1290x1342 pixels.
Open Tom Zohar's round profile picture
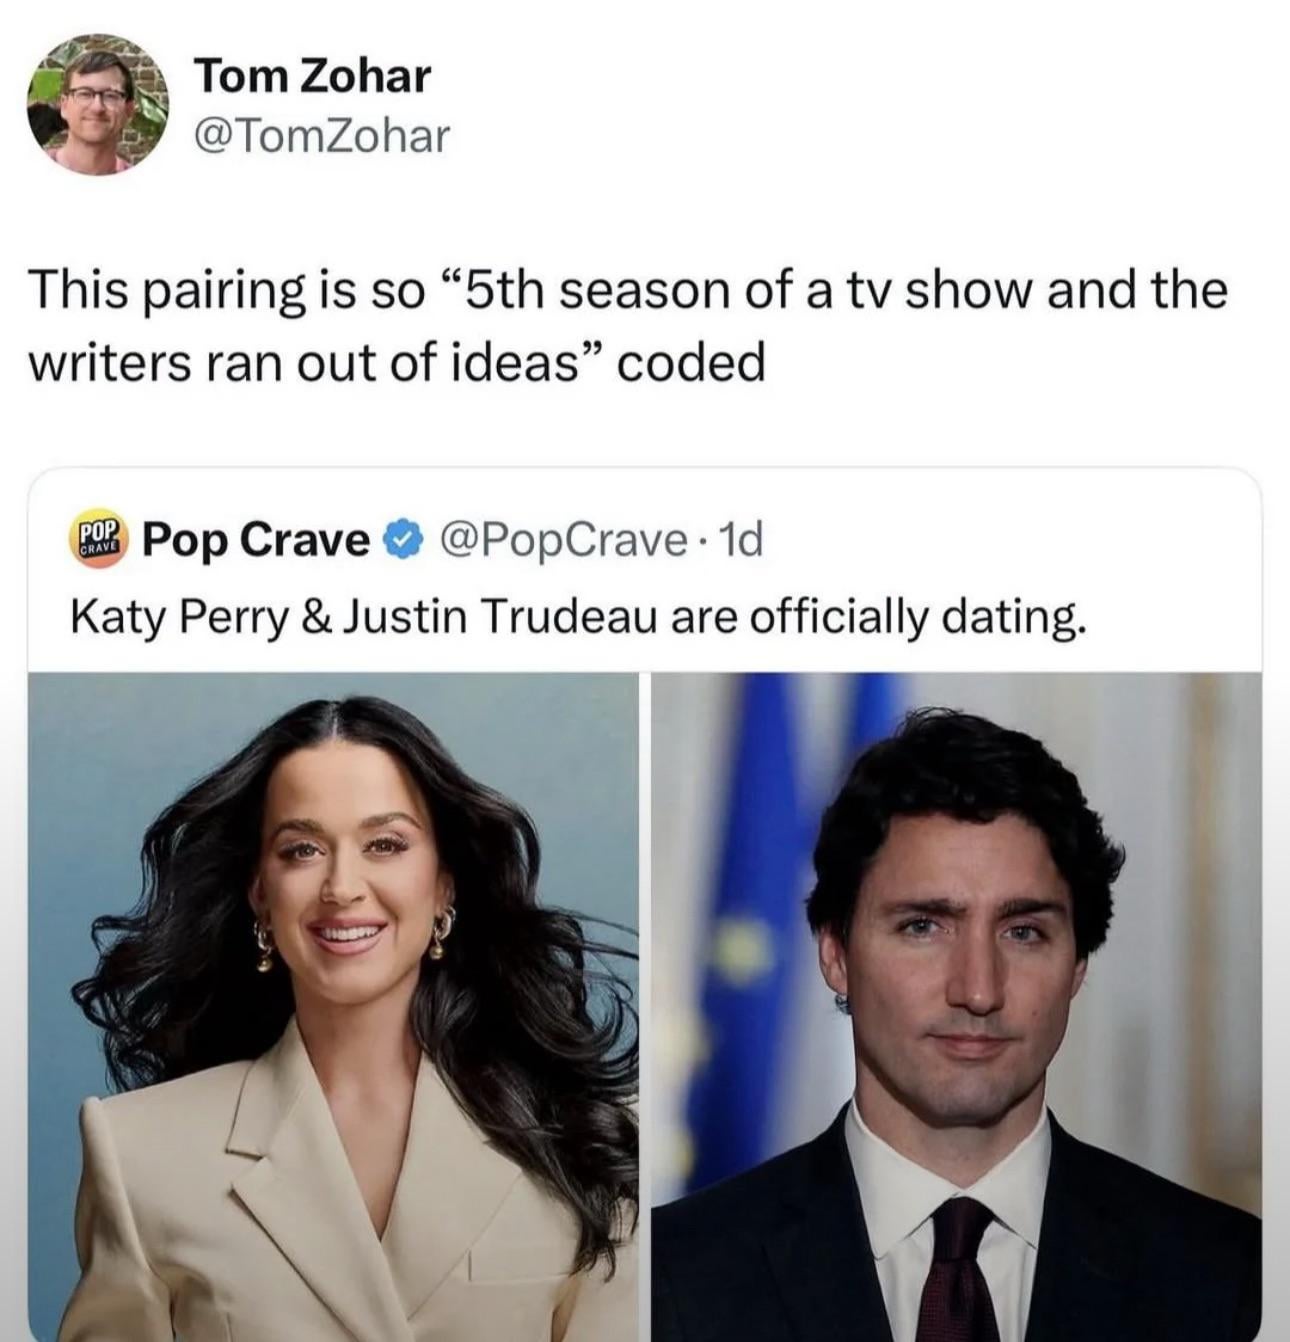[x=97, y=105]
